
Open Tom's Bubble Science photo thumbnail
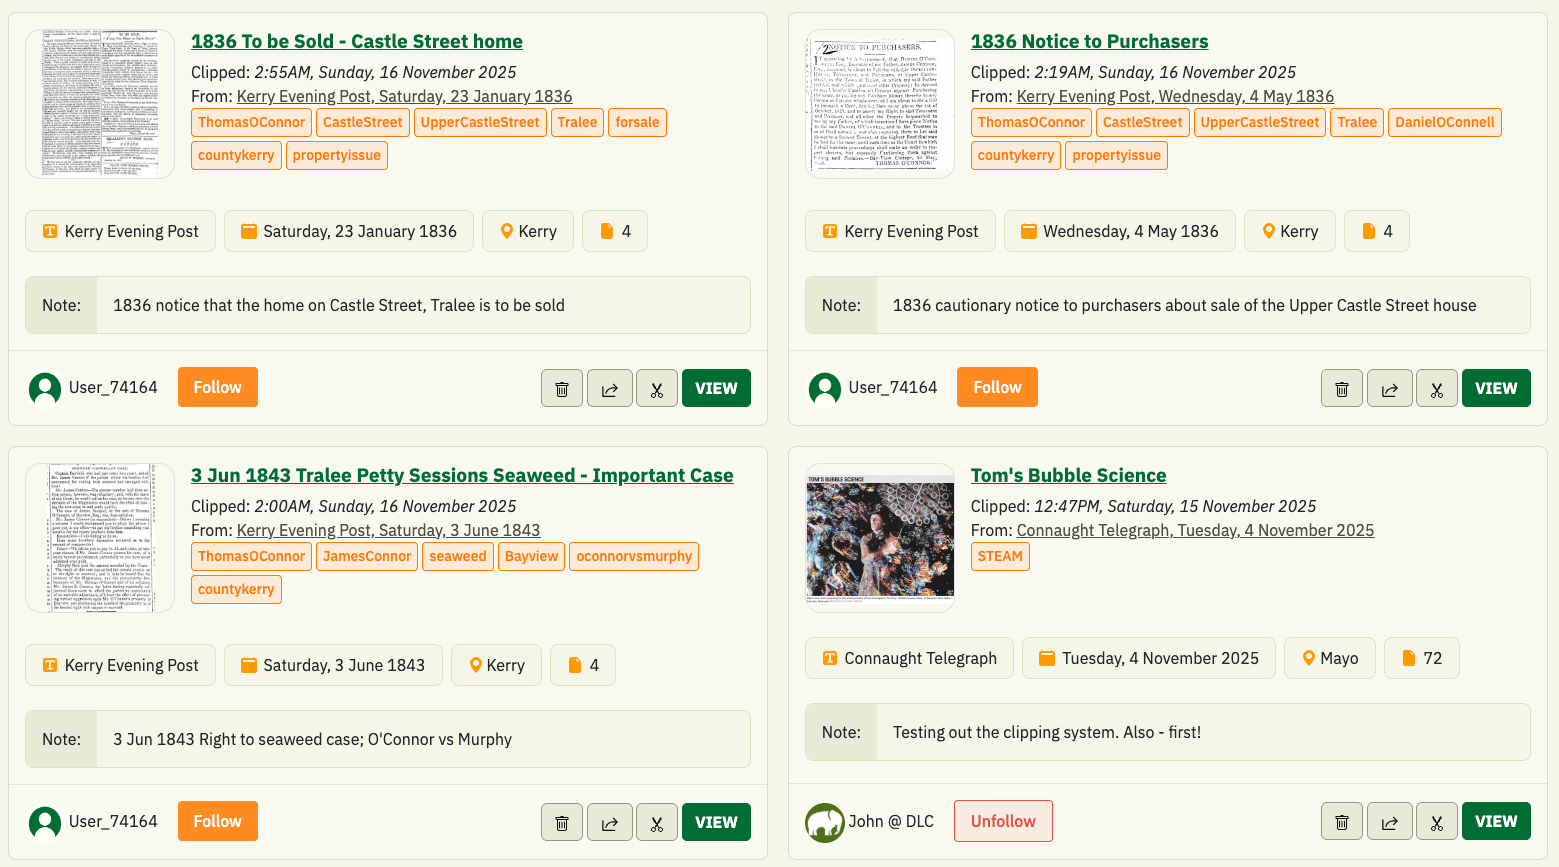pos(880,538)
